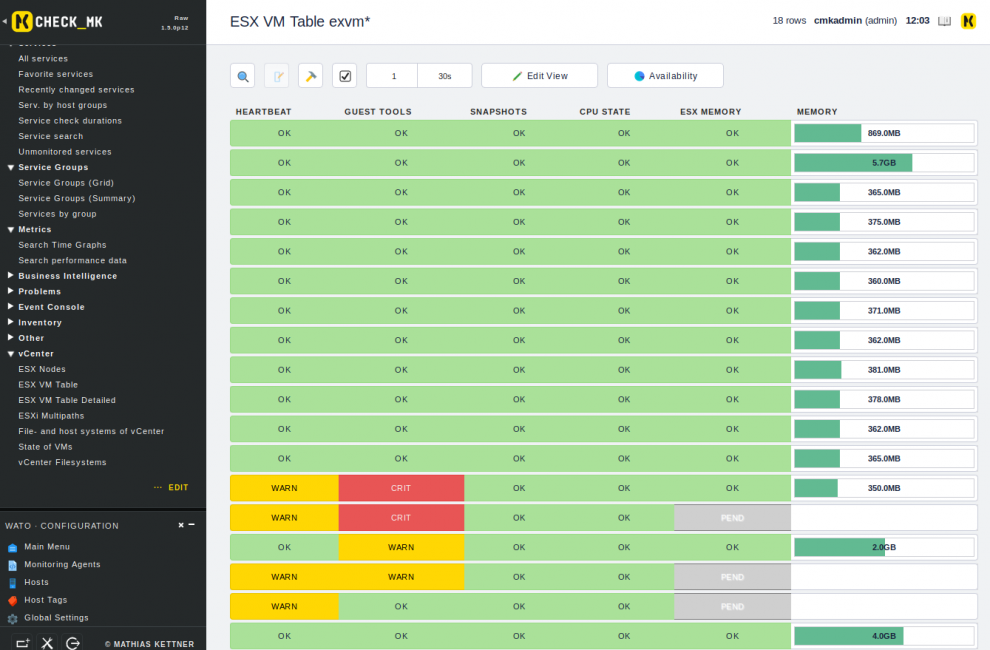Screen dimensions: 990x650
Task: Toggle the 30s page refresh setting
Action: coord(444,76)
